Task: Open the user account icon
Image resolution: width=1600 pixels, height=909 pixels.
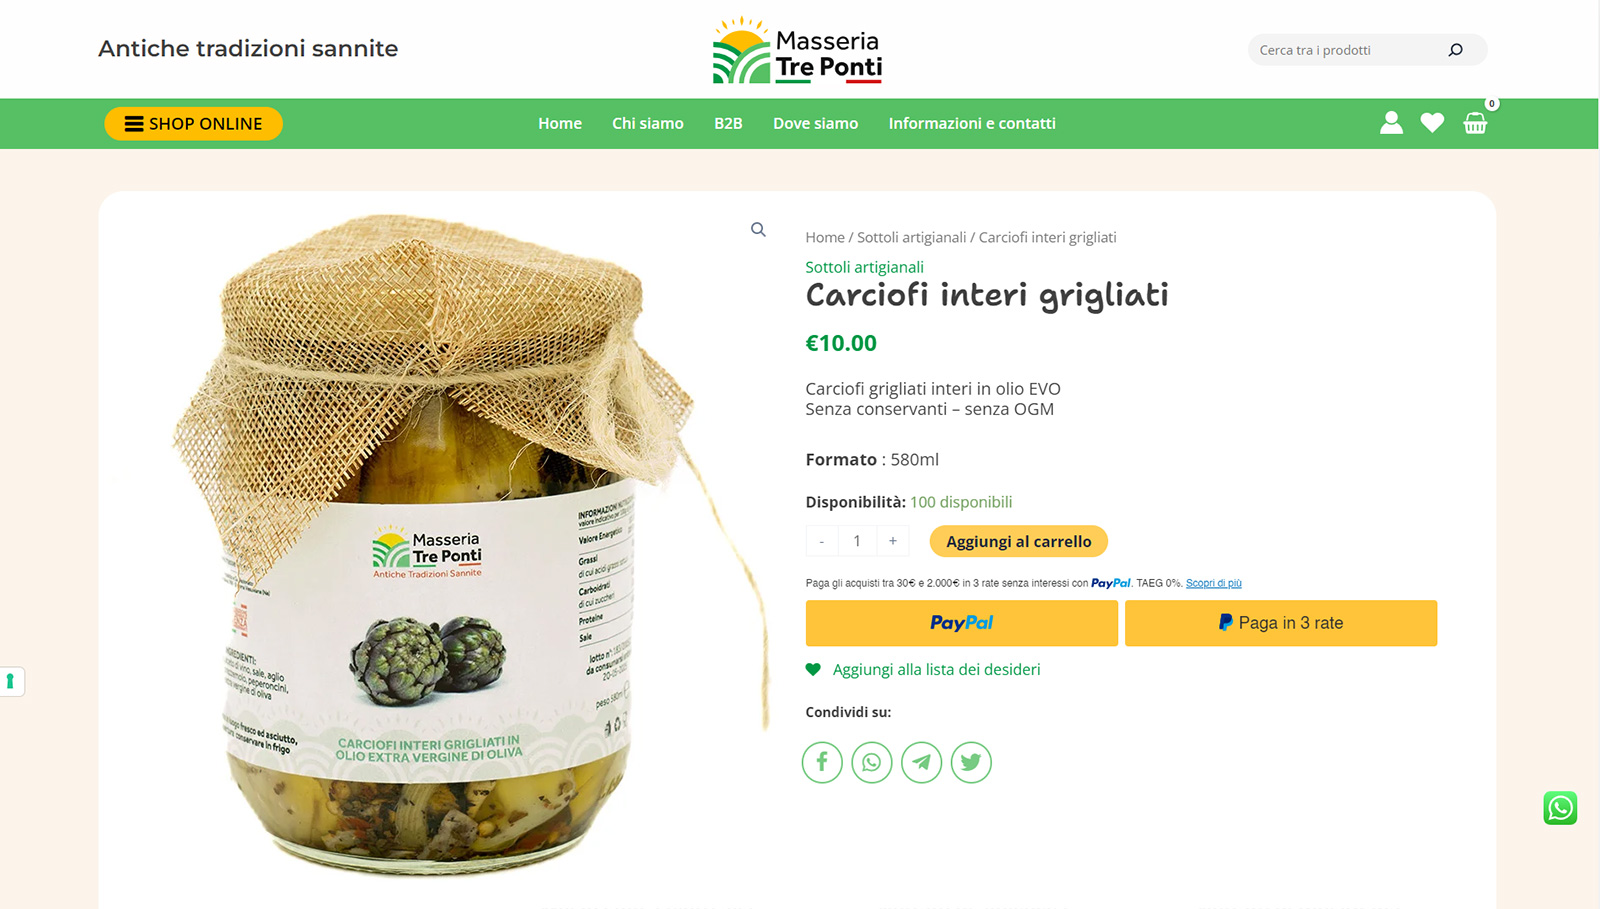Action: 1391,123
